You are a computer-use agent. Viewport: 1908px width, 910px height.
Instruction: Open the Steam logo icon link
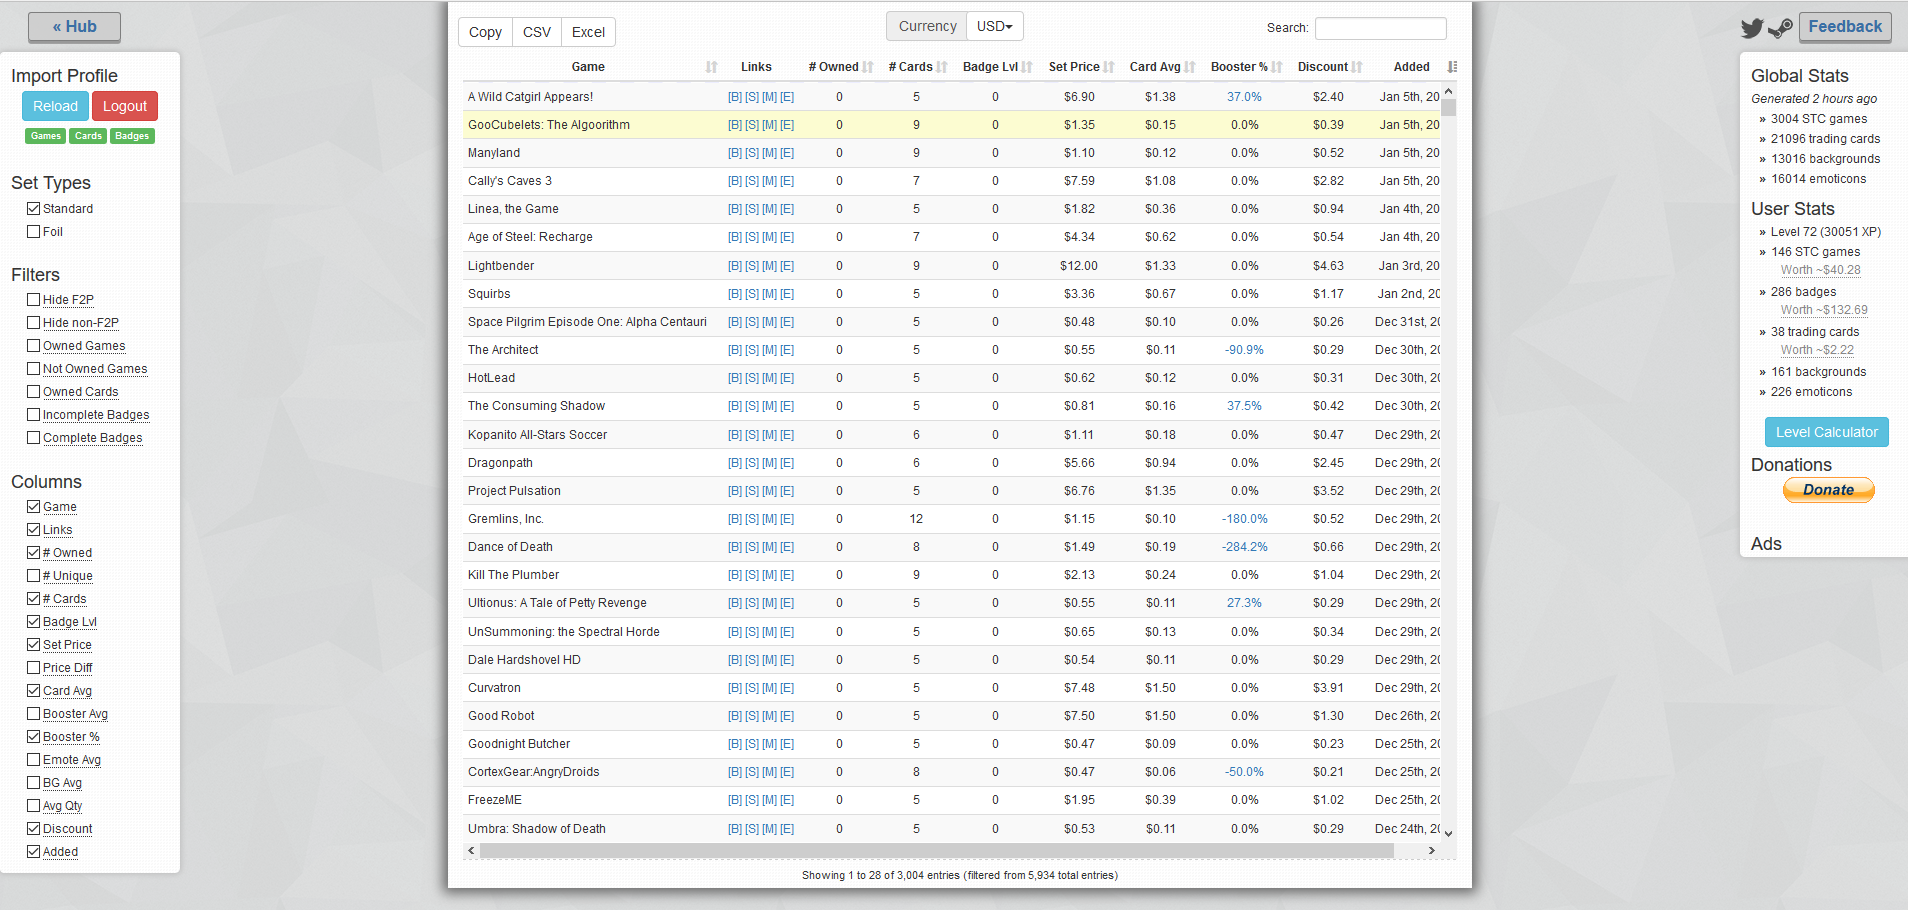(1780, 28)
